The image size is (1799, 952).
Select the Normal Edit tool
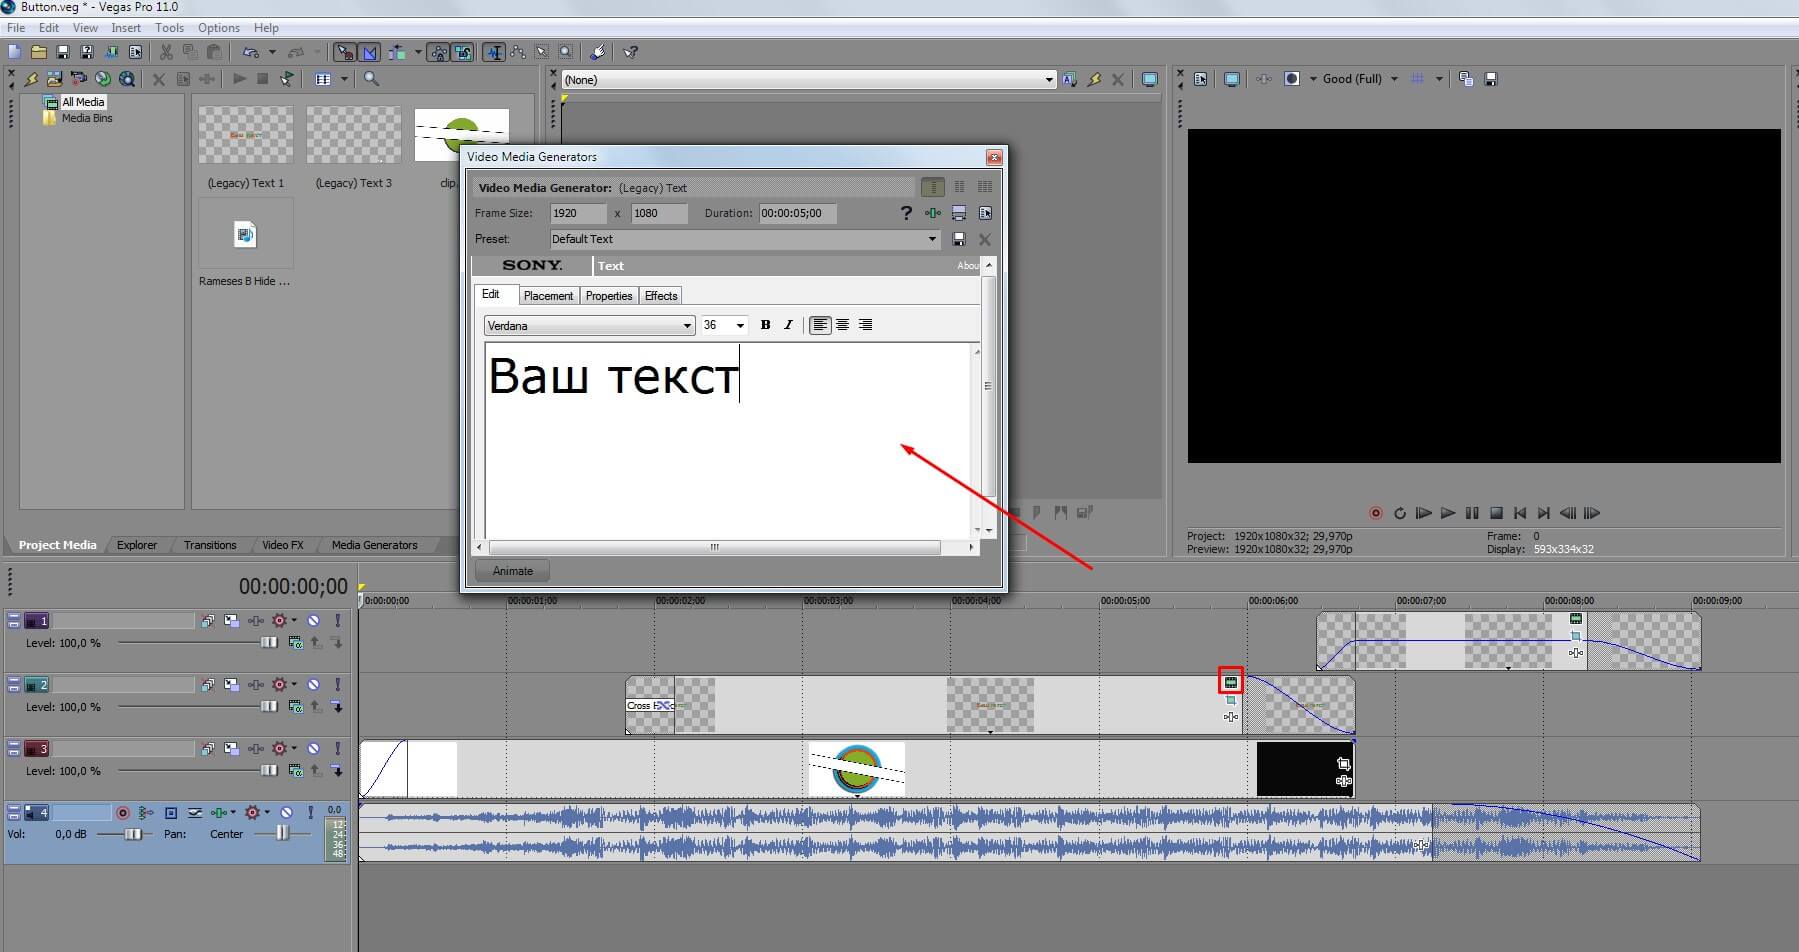coord(494,52)
